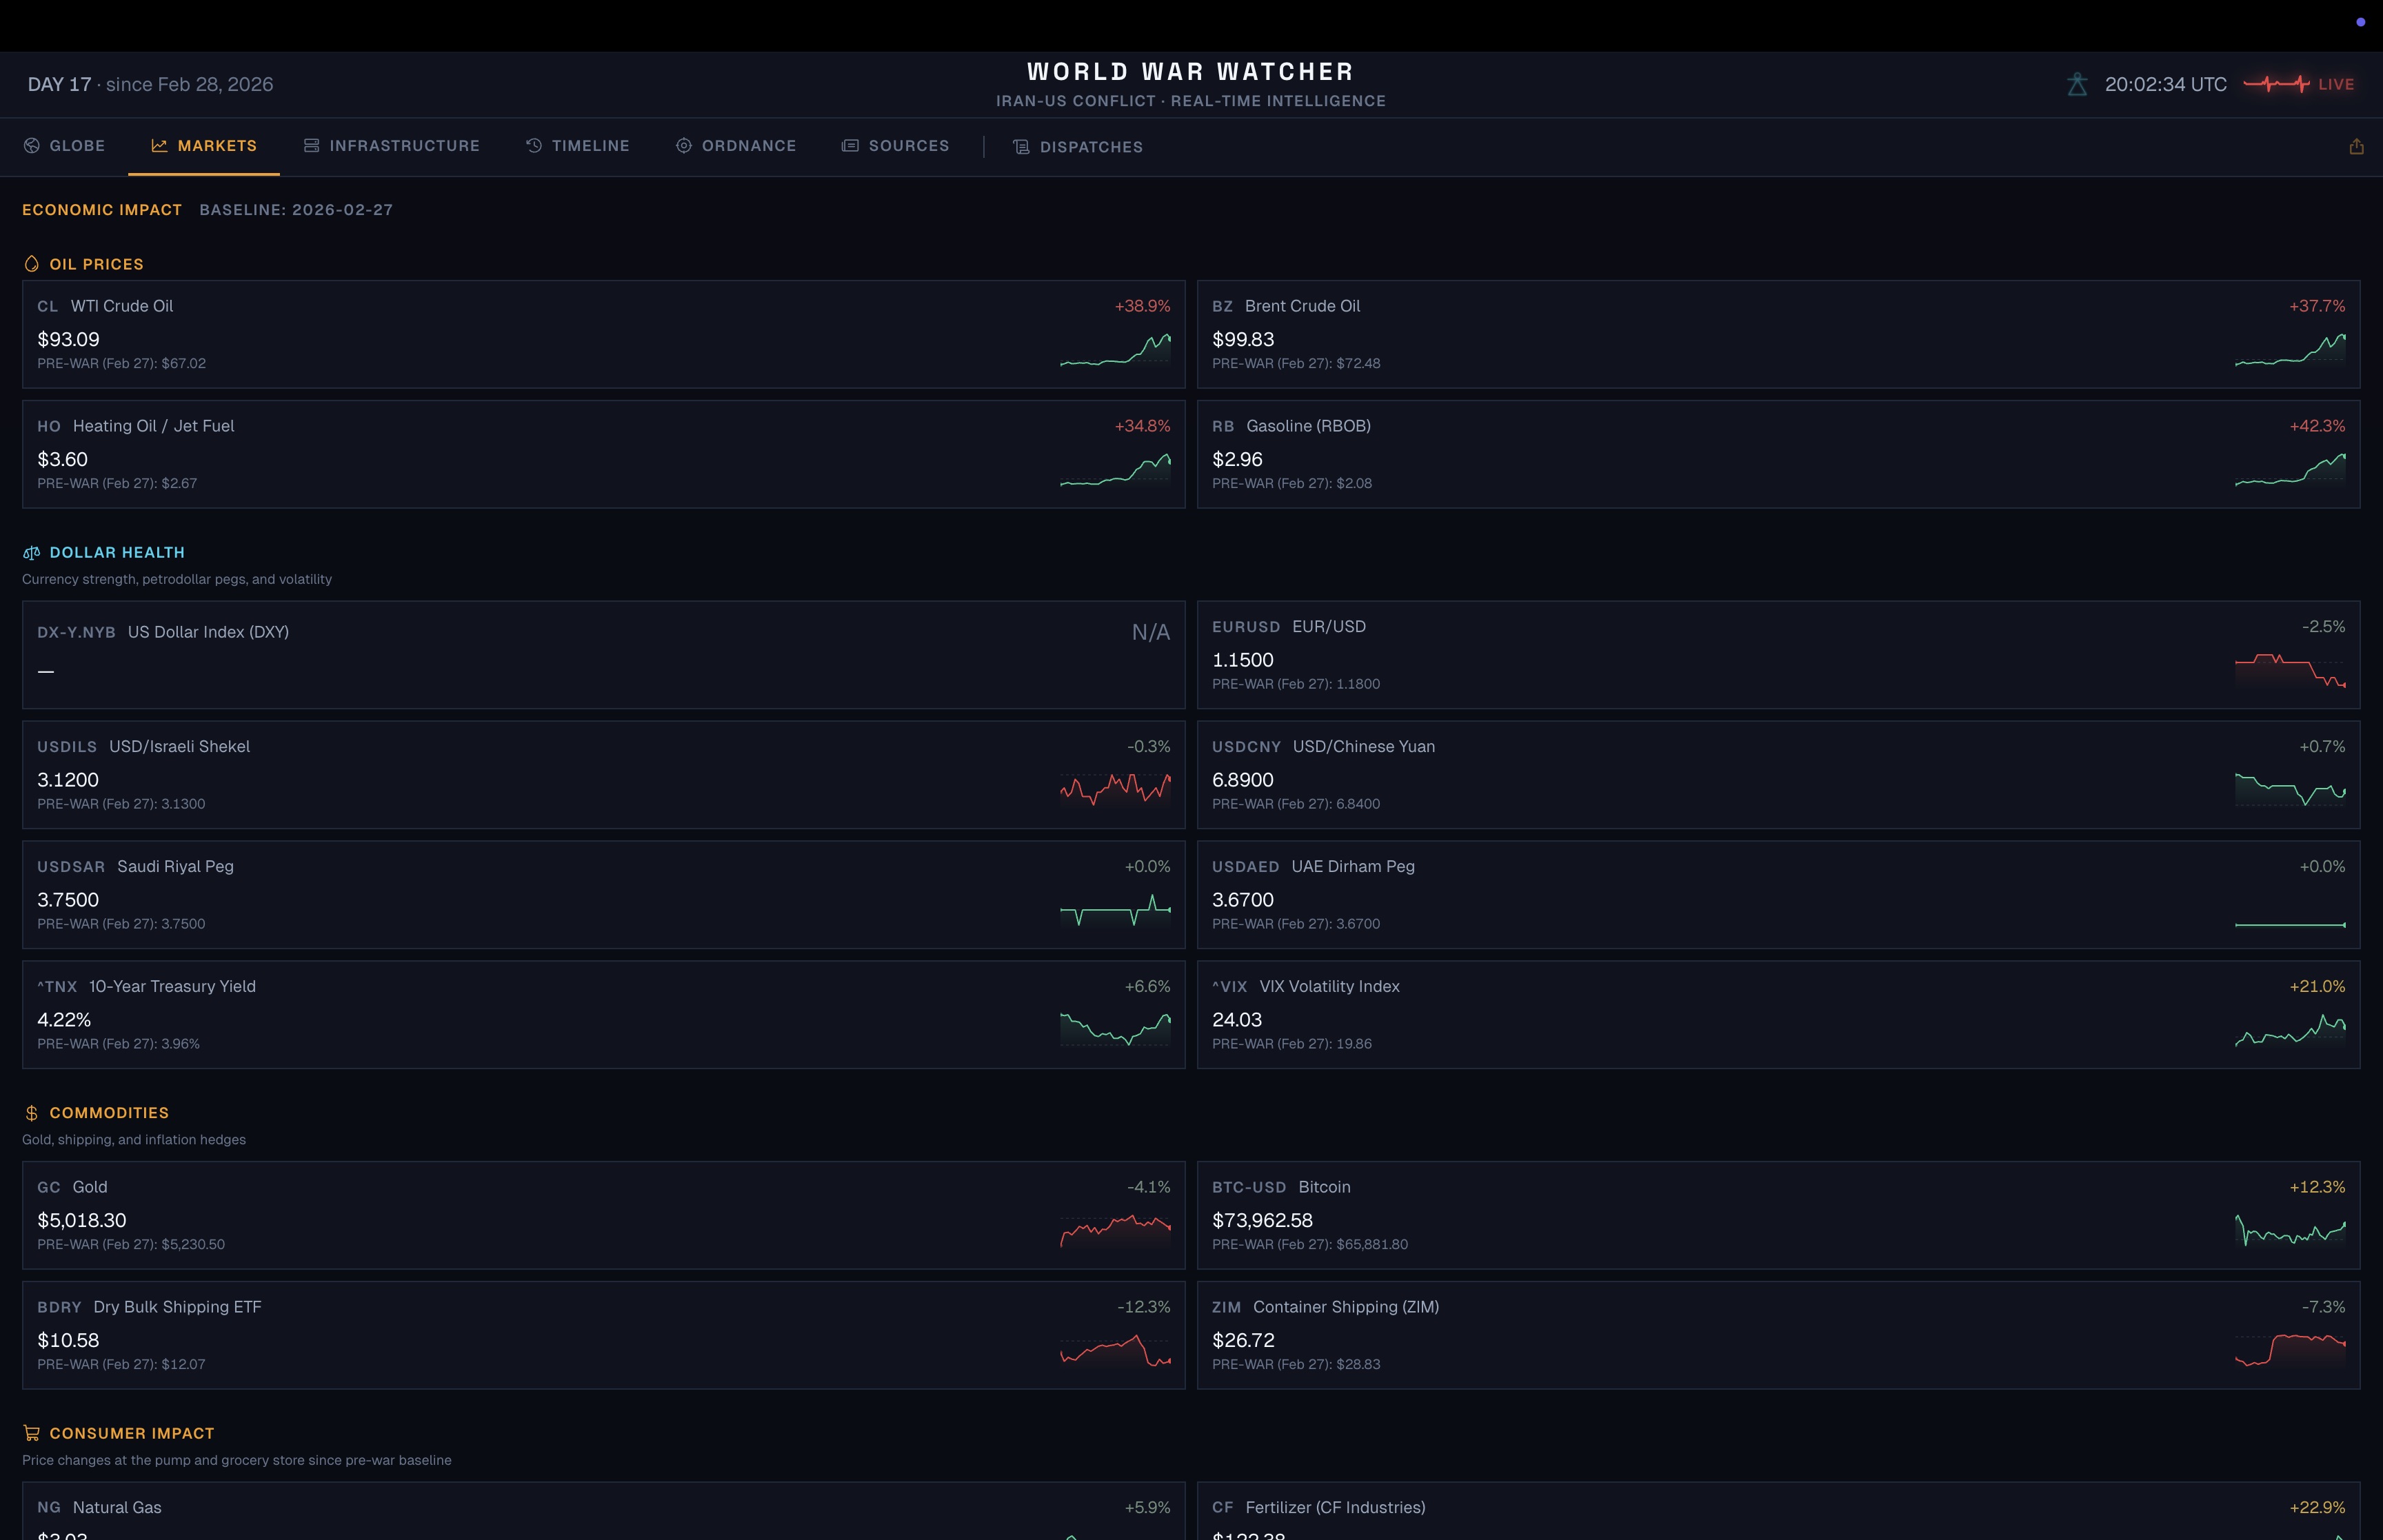This screenshot has height=1540, width=2383.
Task: Click the share icon in the top right
Action: coord(2356,147)
